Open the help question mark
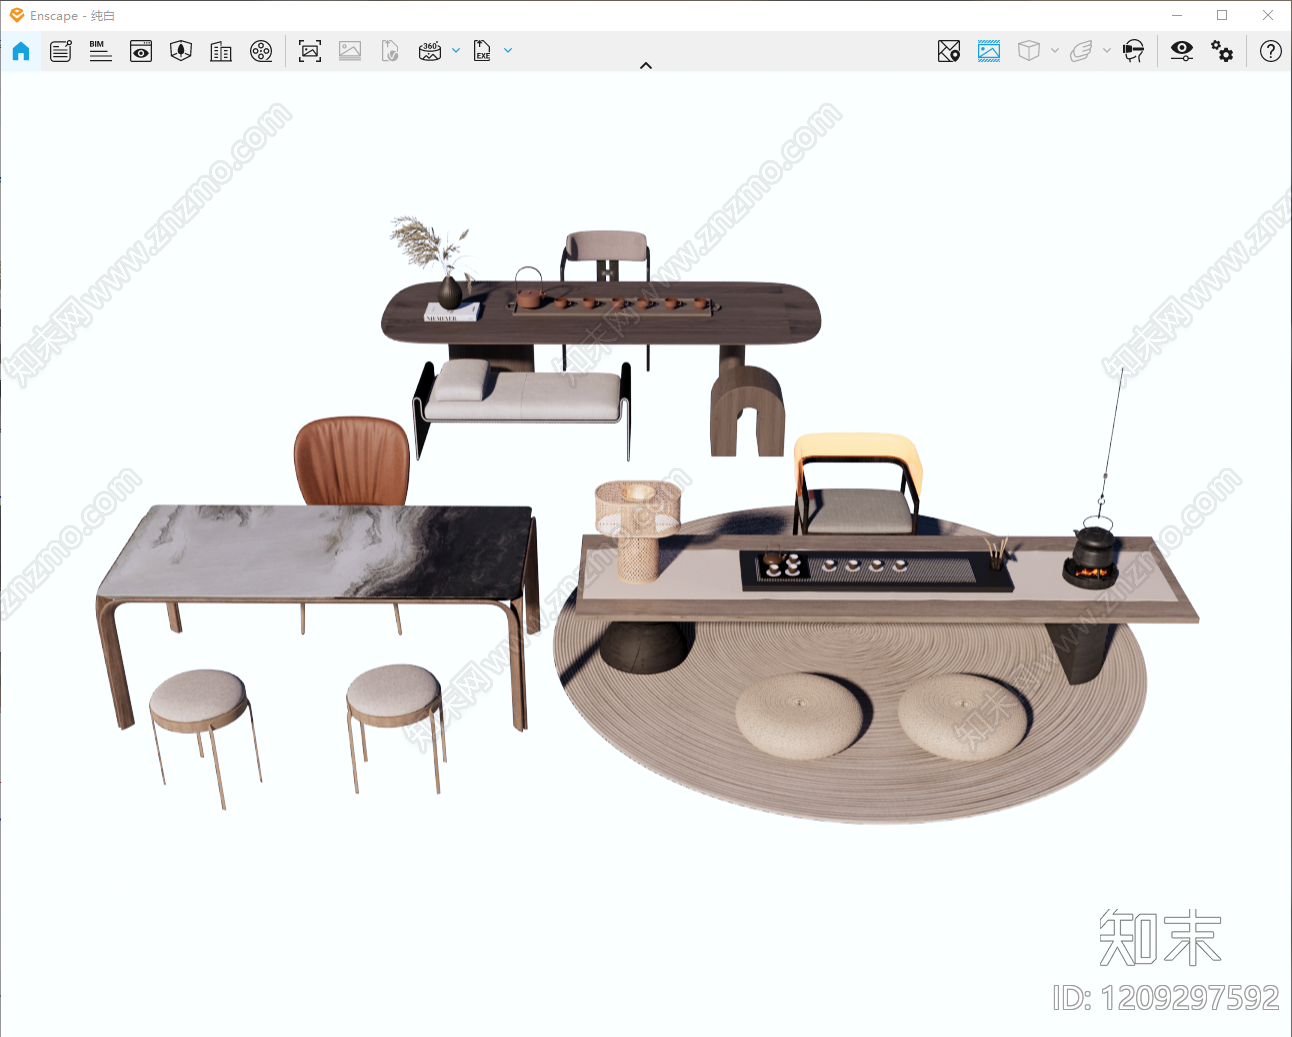 click(x=1270, y=51)
